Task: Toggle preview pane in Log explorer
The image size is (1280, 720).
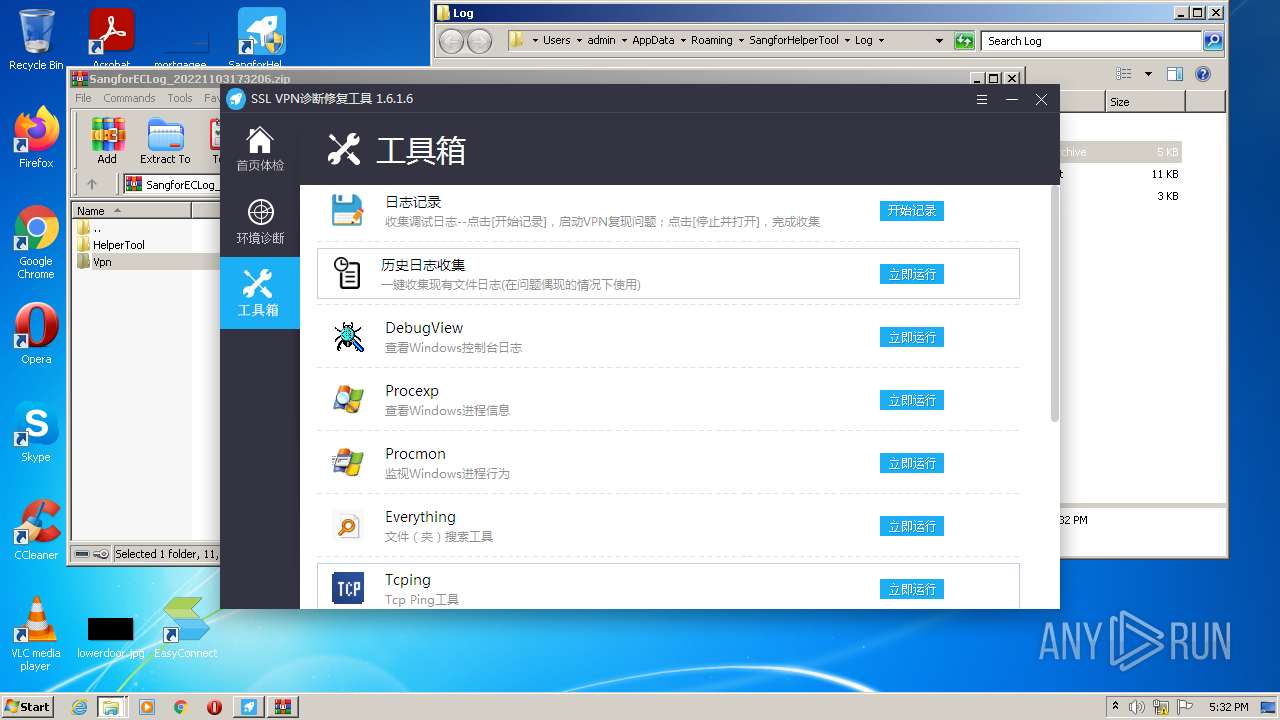Action: click(x=1175, y=74)
